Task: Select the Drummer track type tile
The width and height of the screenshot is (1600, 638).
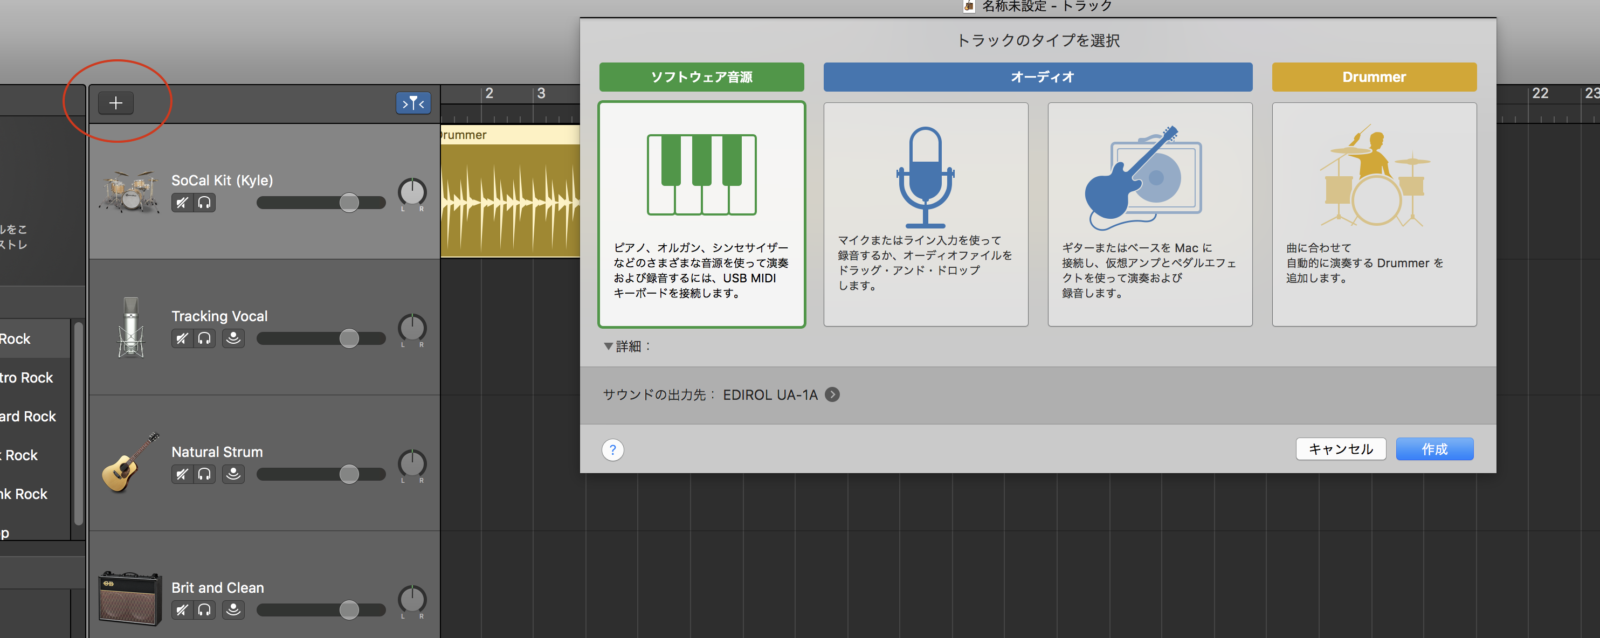Action: 1373,214
